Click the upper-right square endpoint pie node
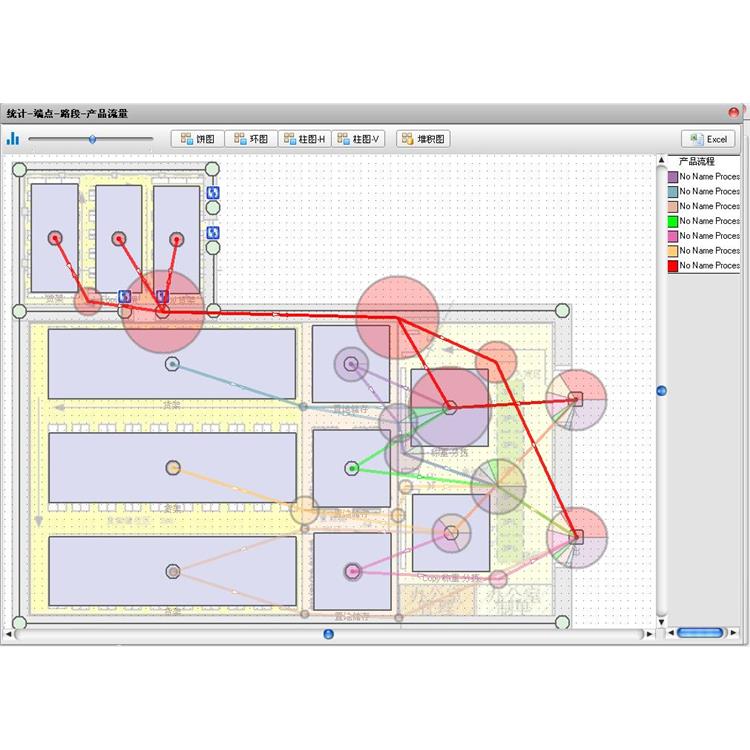This screenshot has height=750, width=750. point(576,400)
